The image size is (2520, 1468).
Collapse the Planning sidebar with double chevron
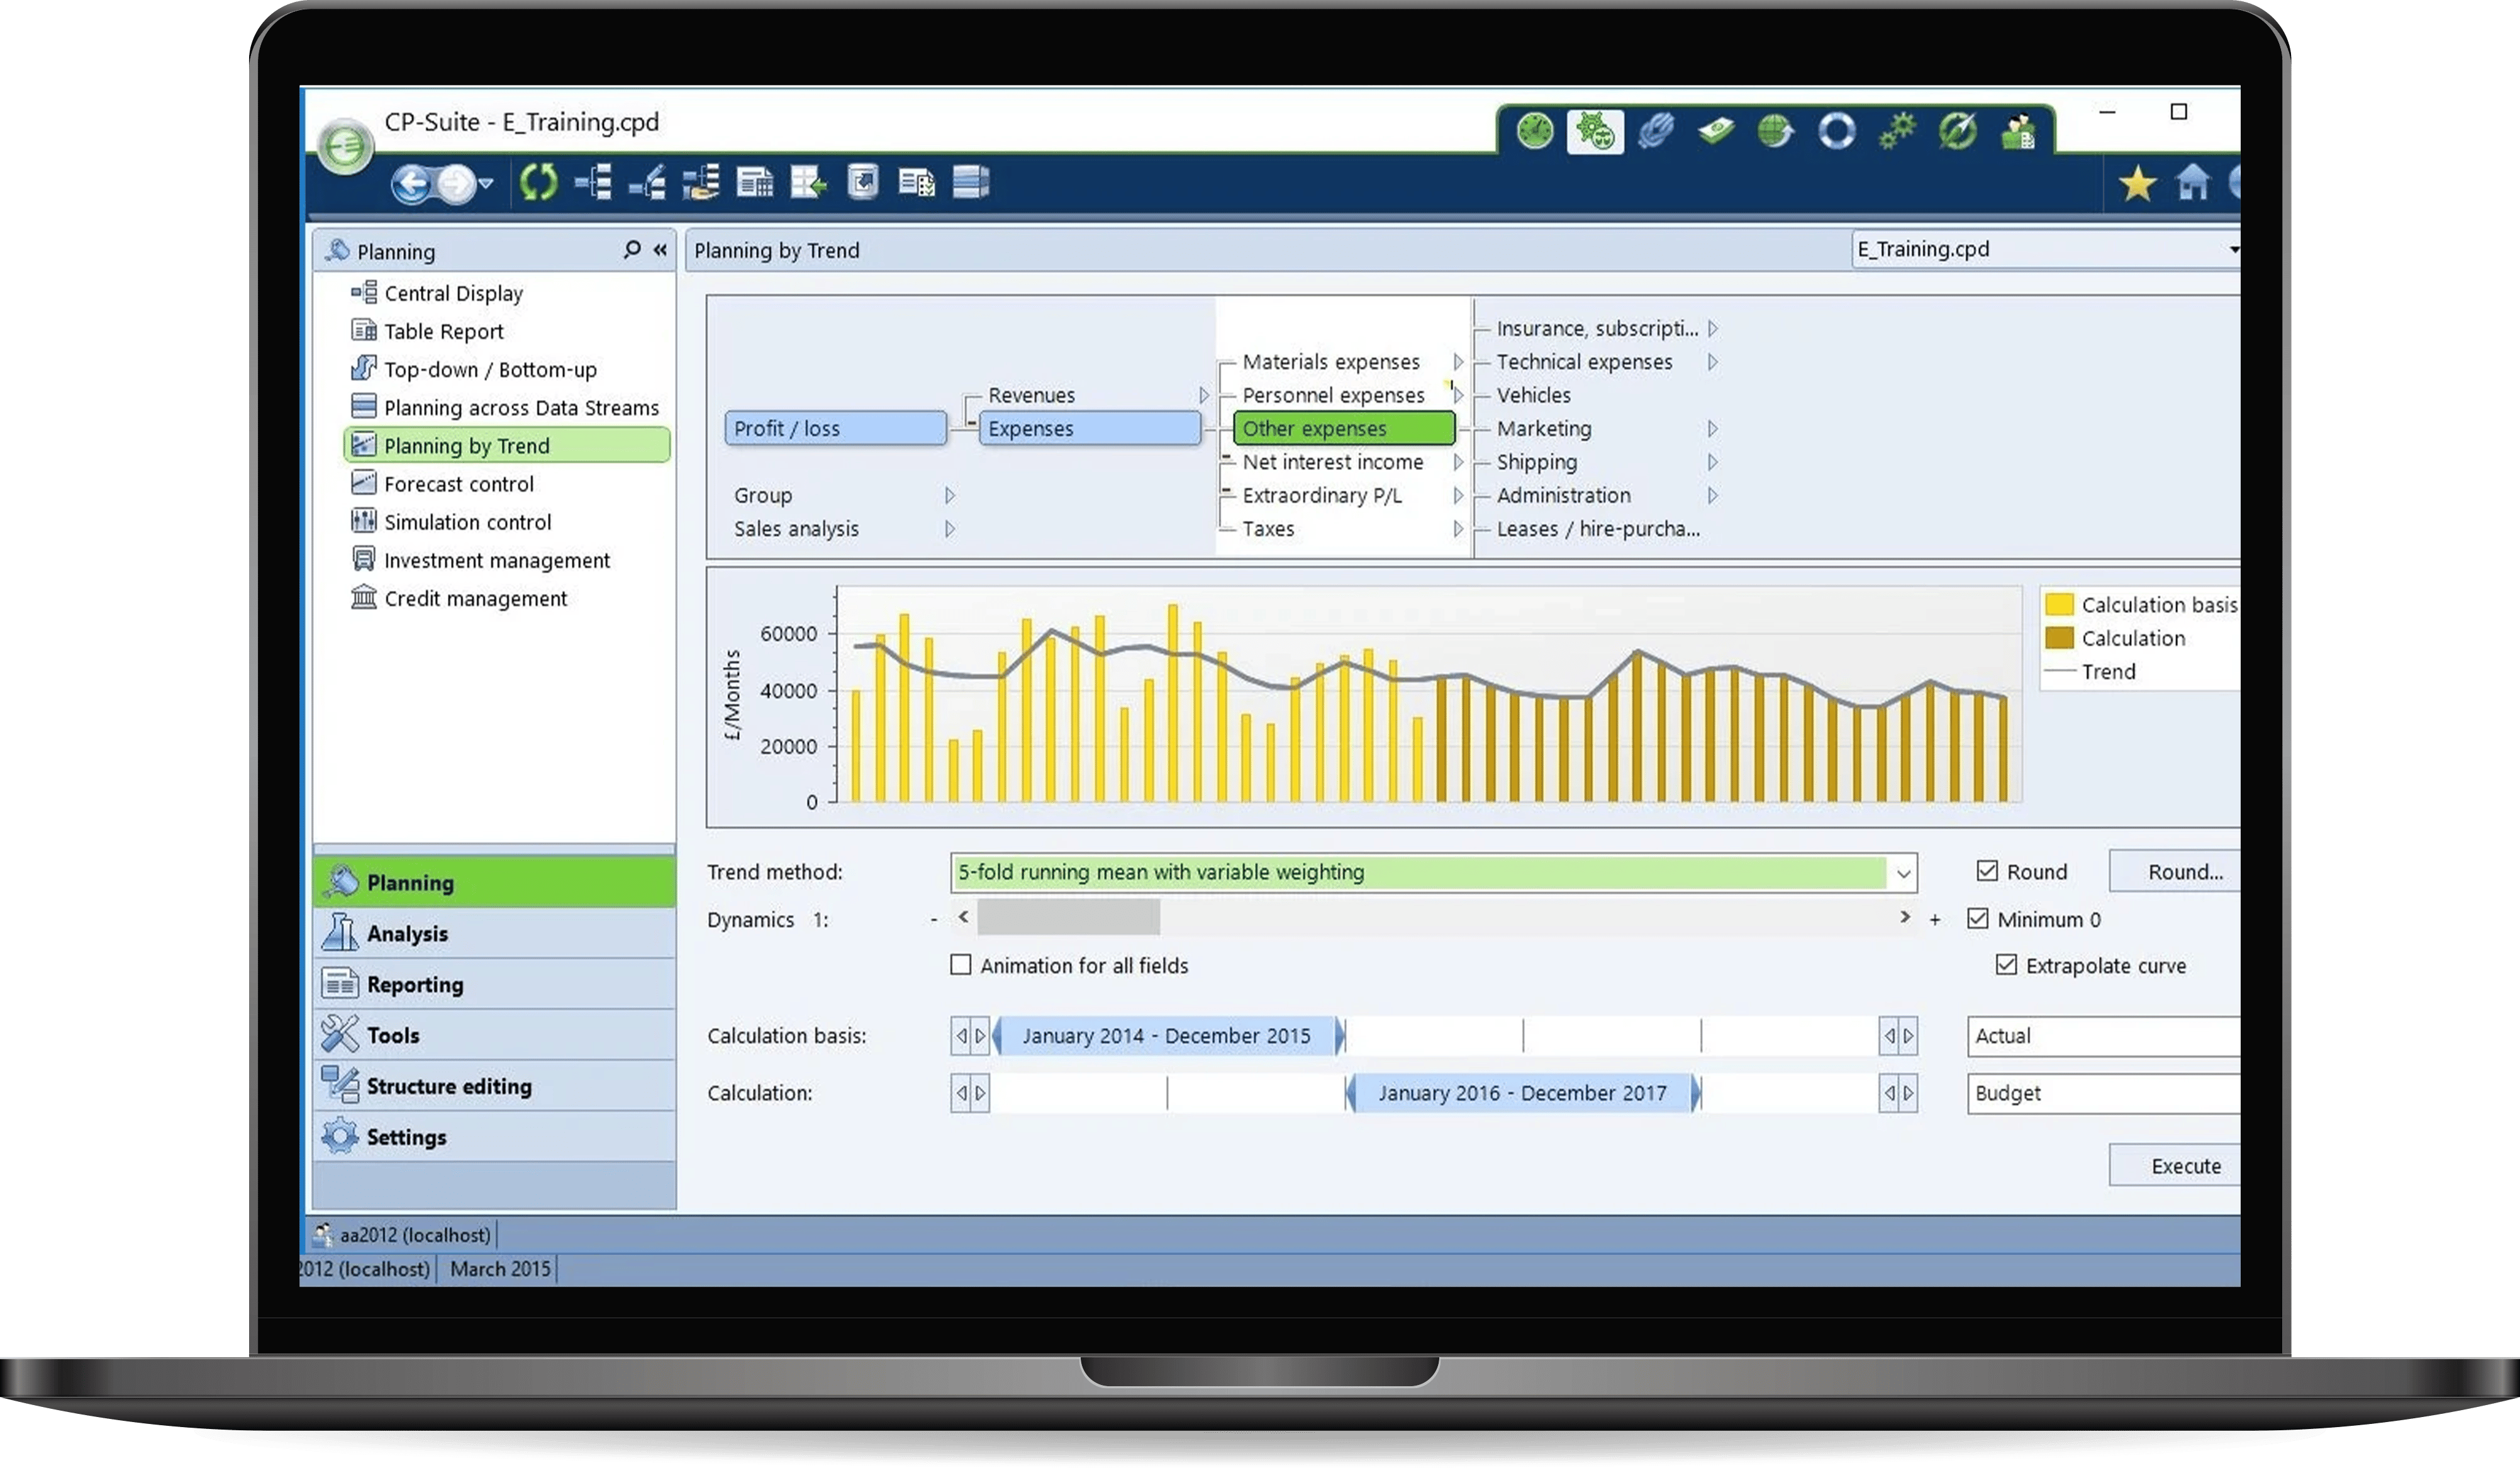(x=660, y=250)
